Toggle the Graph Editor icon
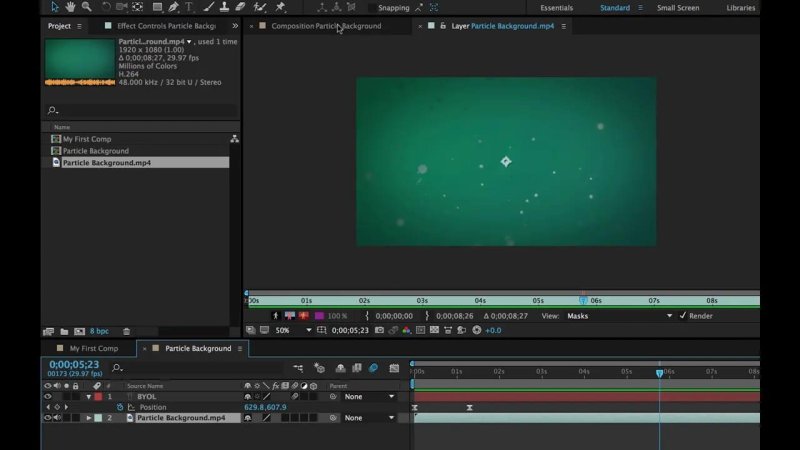Image resolution: width=800 pixels, height=450 pixels. (394, 368)
